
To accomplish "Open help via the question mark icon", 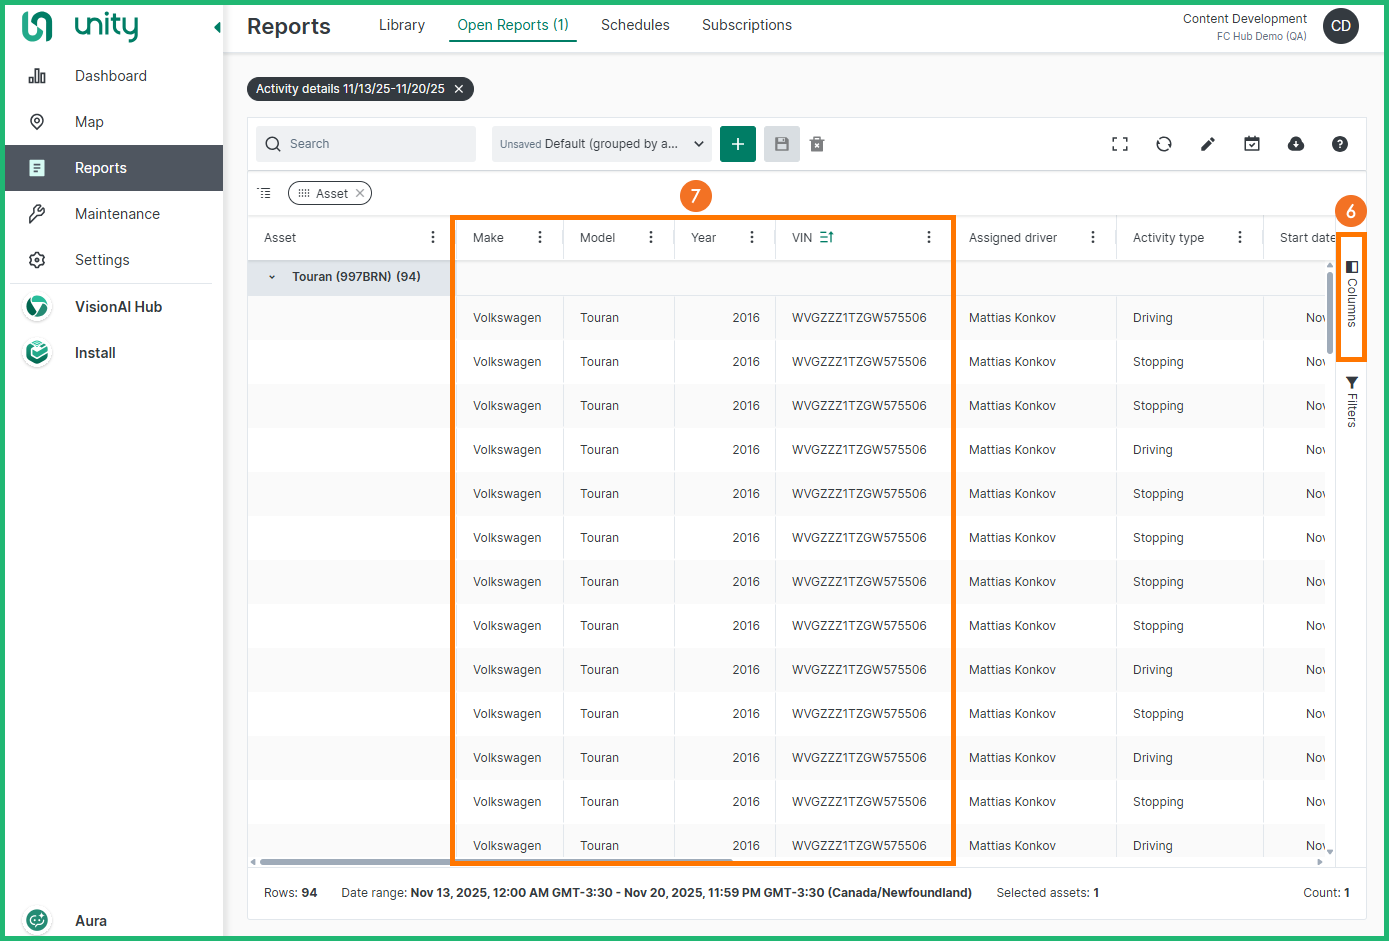I will (x=1340, y=144).
